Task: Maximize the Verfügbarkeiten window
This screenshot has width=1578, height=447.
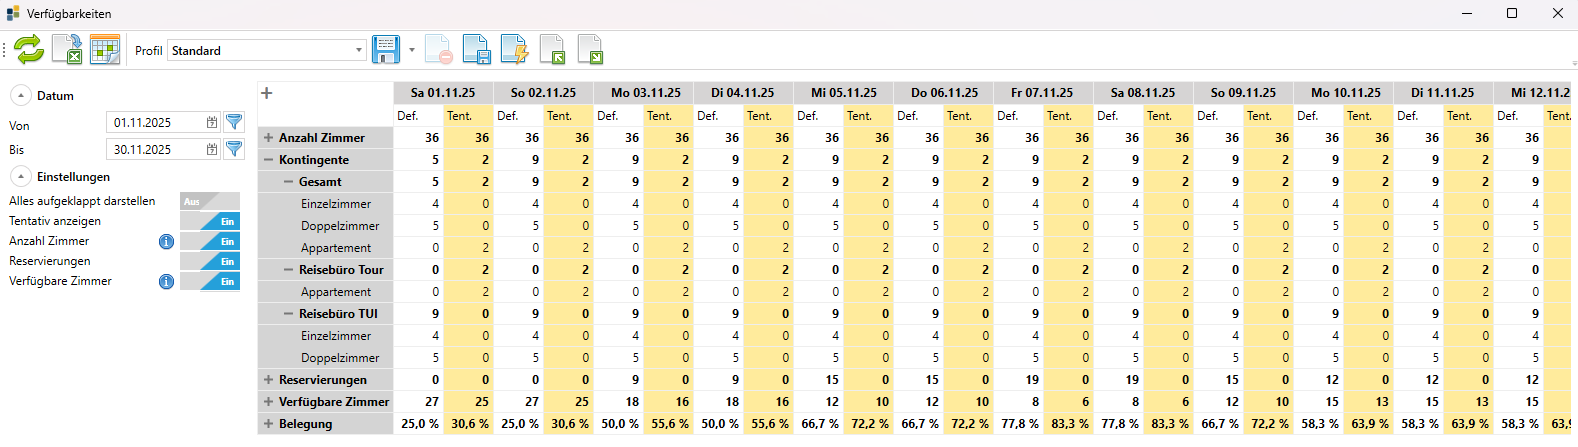Action: 1512,13
